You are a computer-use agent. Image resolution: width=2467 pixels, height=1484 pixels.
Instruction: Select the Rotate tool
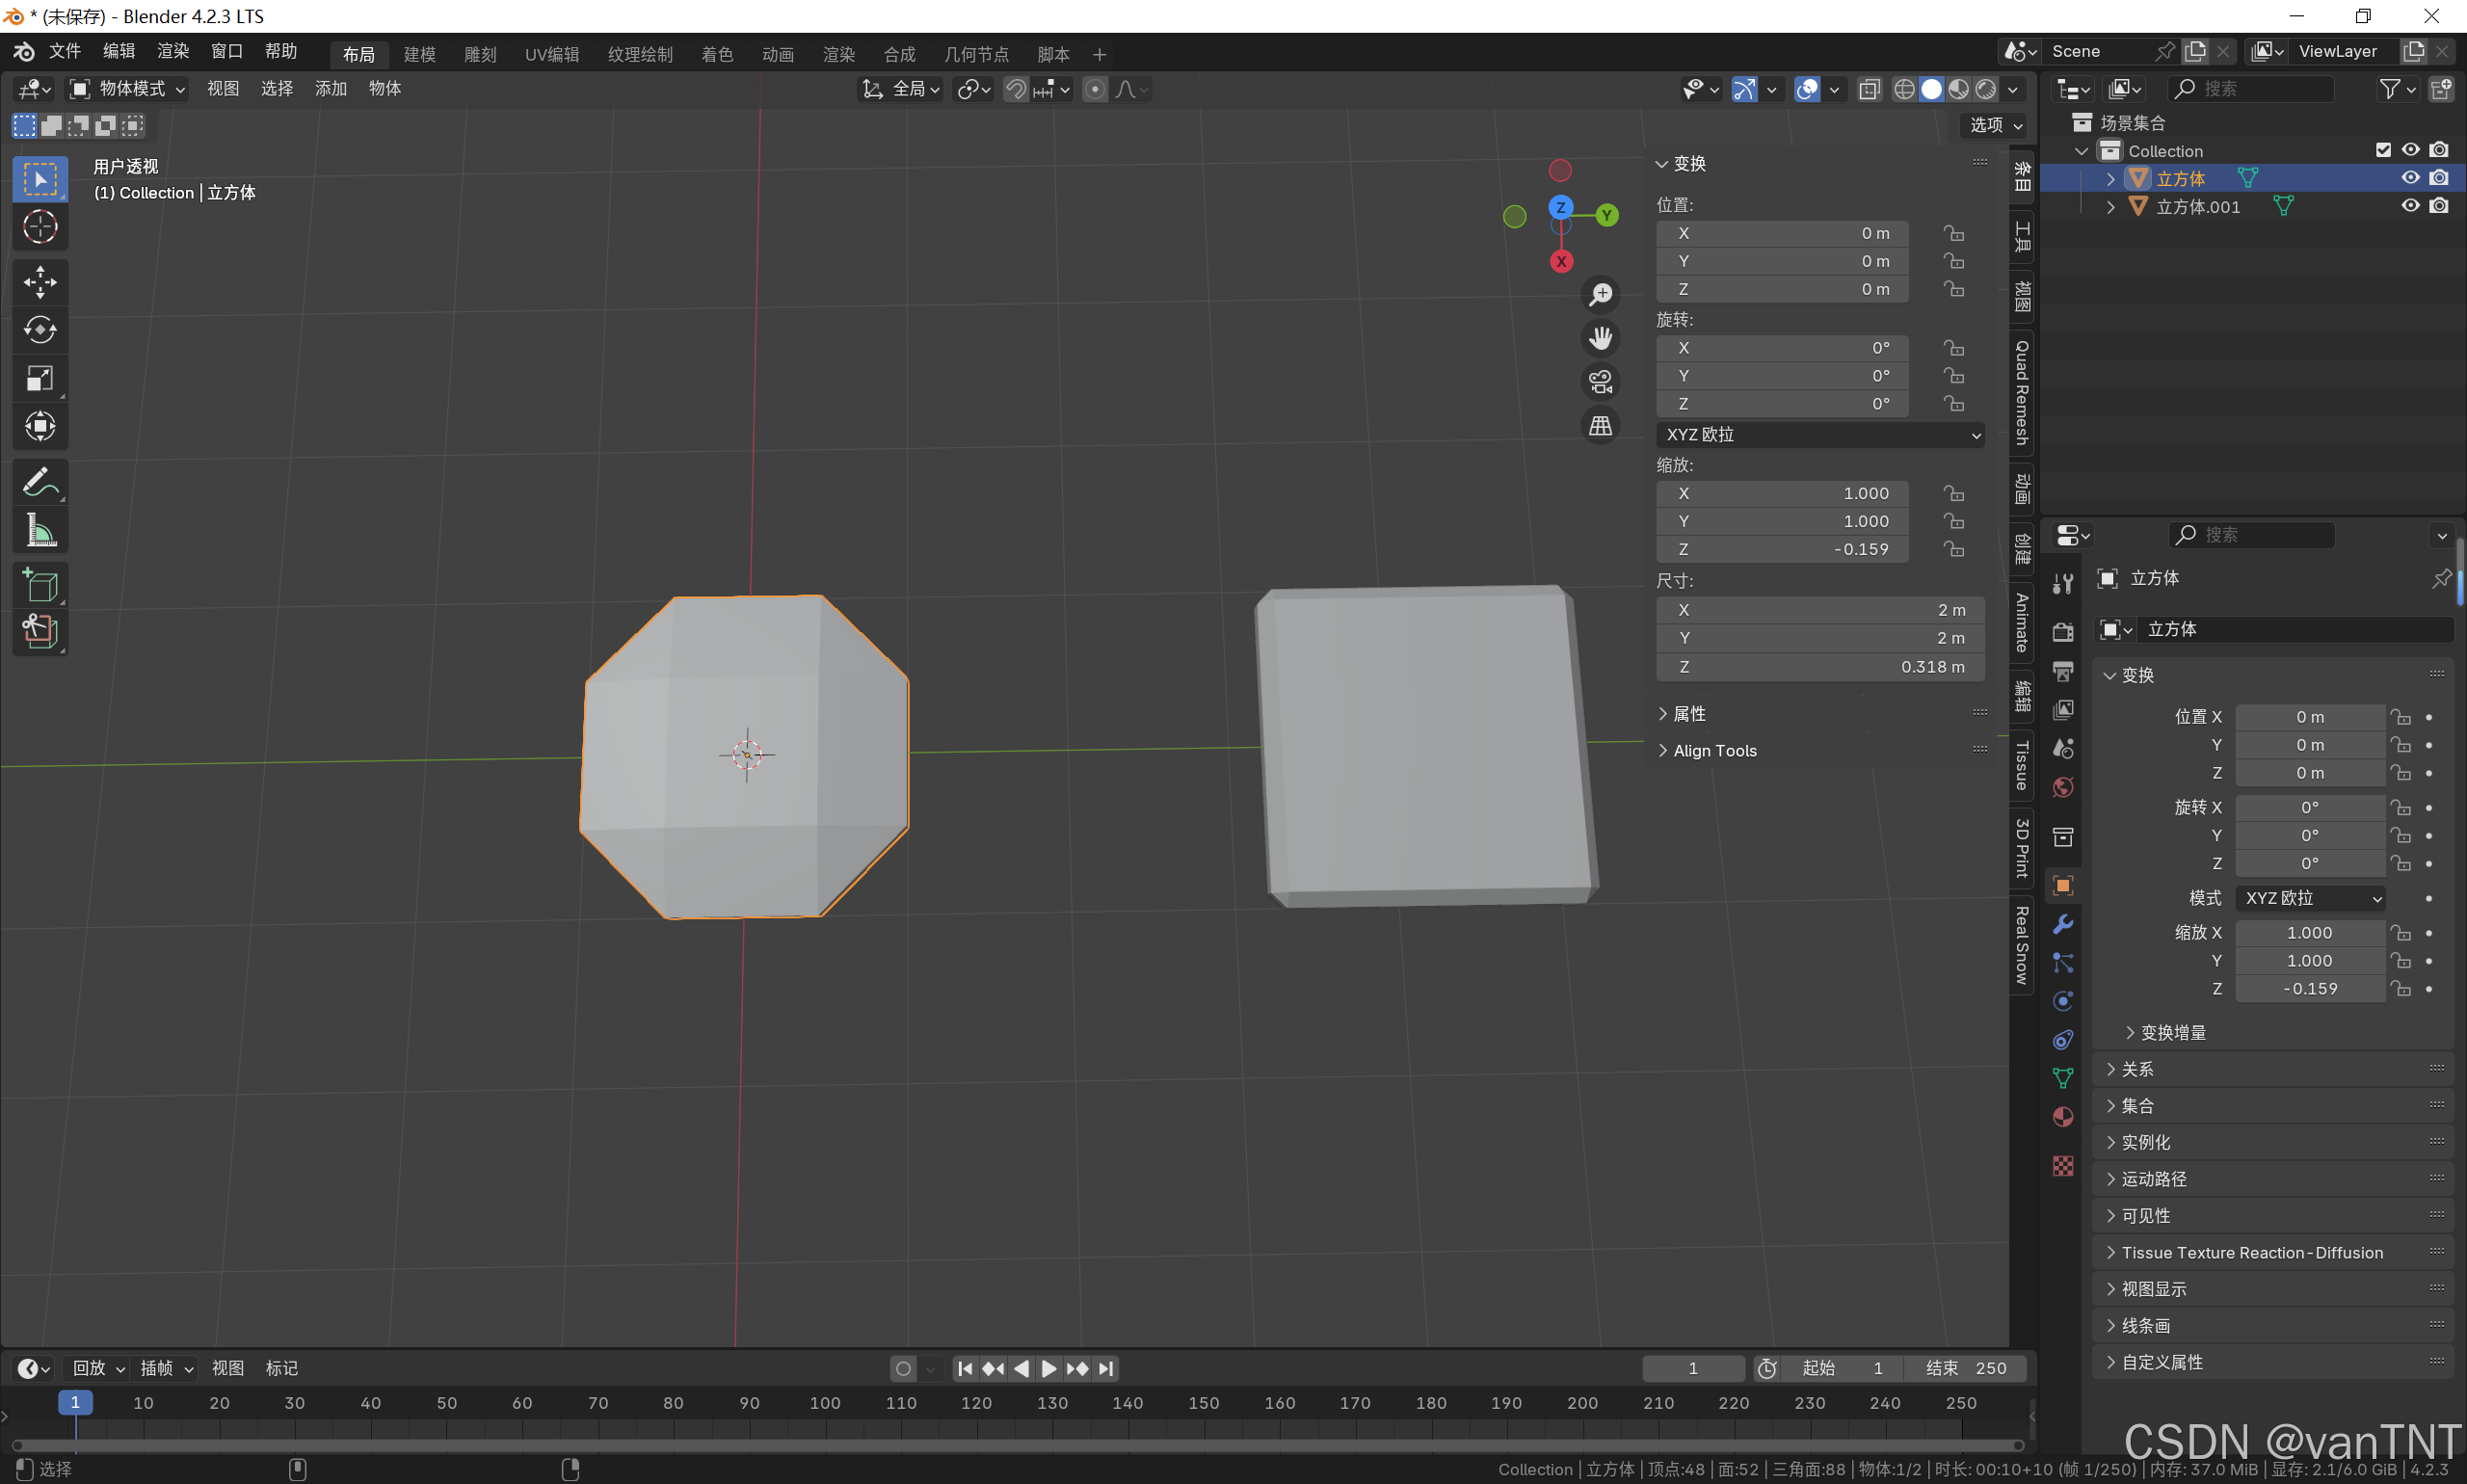(x=40, y=330)
